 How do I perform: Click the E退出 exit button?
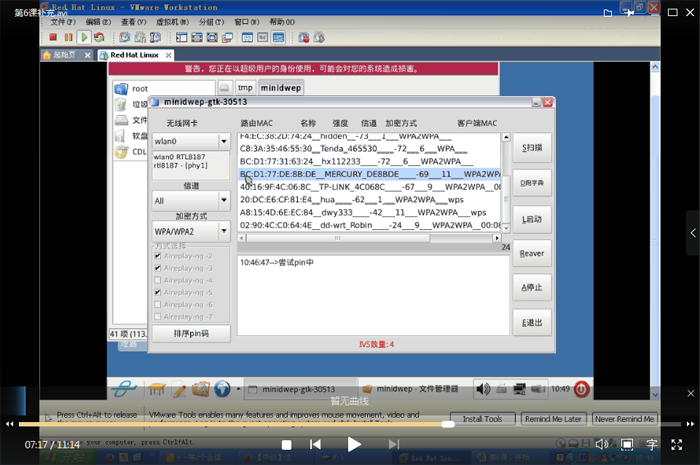tap(532, 322)
